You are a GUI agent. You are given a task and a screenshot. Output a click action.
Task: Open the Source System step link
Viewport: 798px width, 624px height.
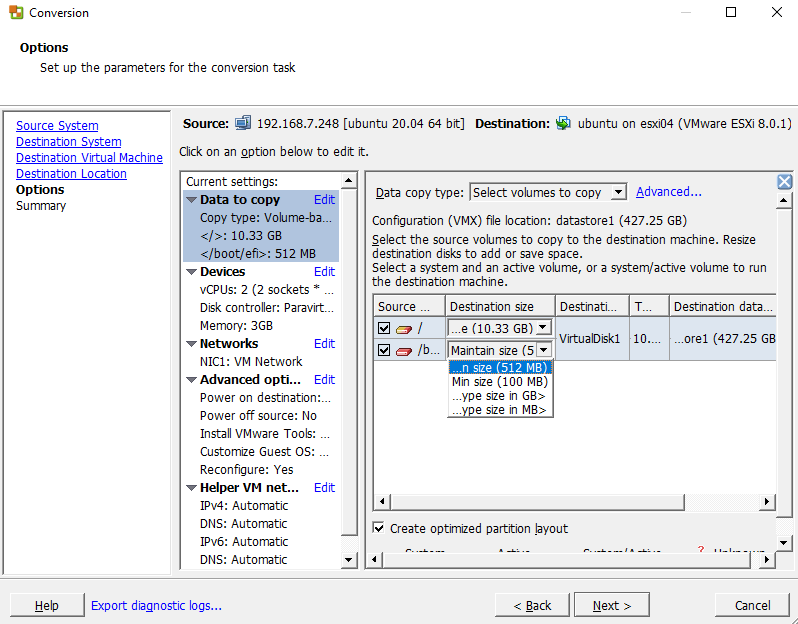coord(57,126)
